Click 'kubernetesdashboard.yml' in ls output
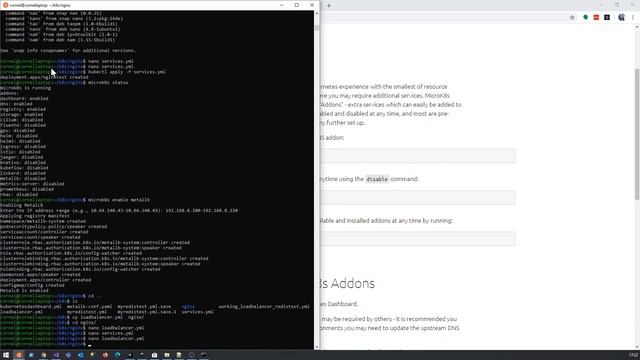This screenshot has height=360, width=640. point(31,307)
